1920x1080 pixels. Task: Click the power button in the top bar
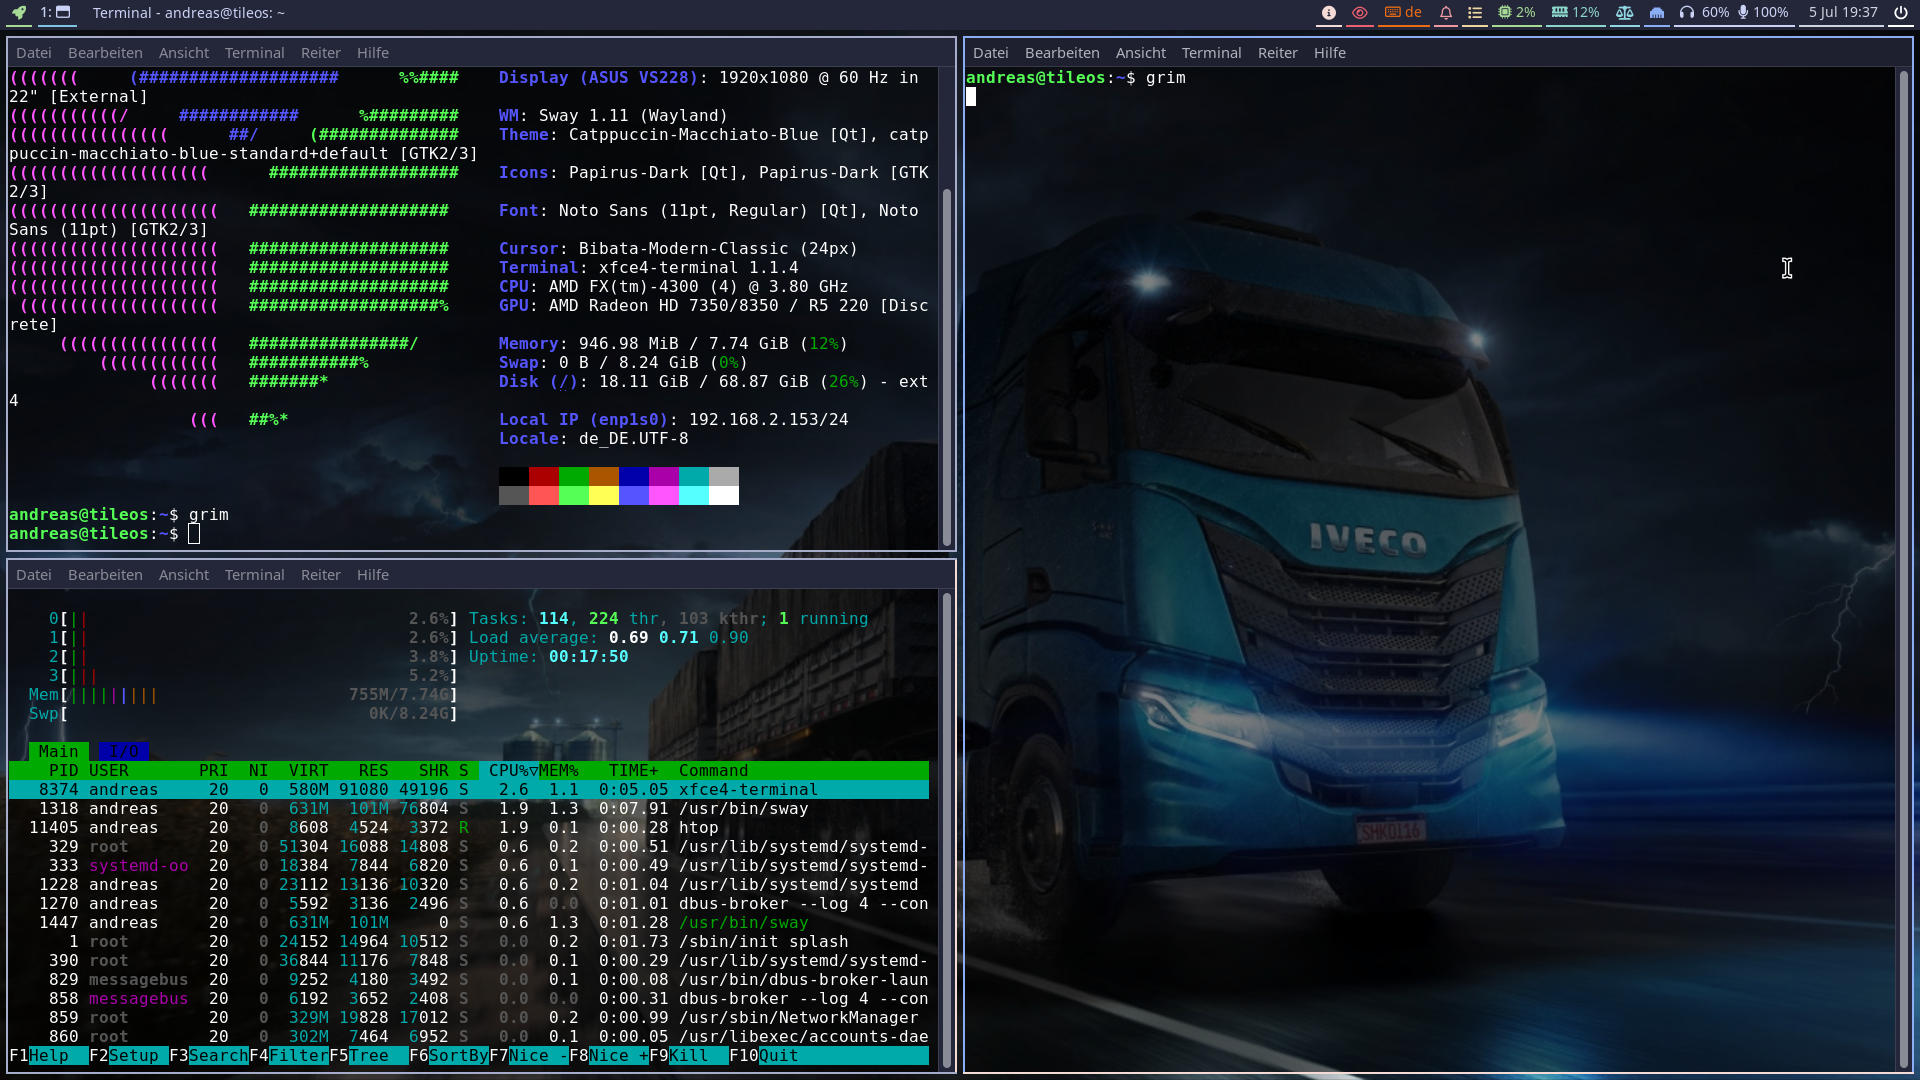click(1900, 13)
